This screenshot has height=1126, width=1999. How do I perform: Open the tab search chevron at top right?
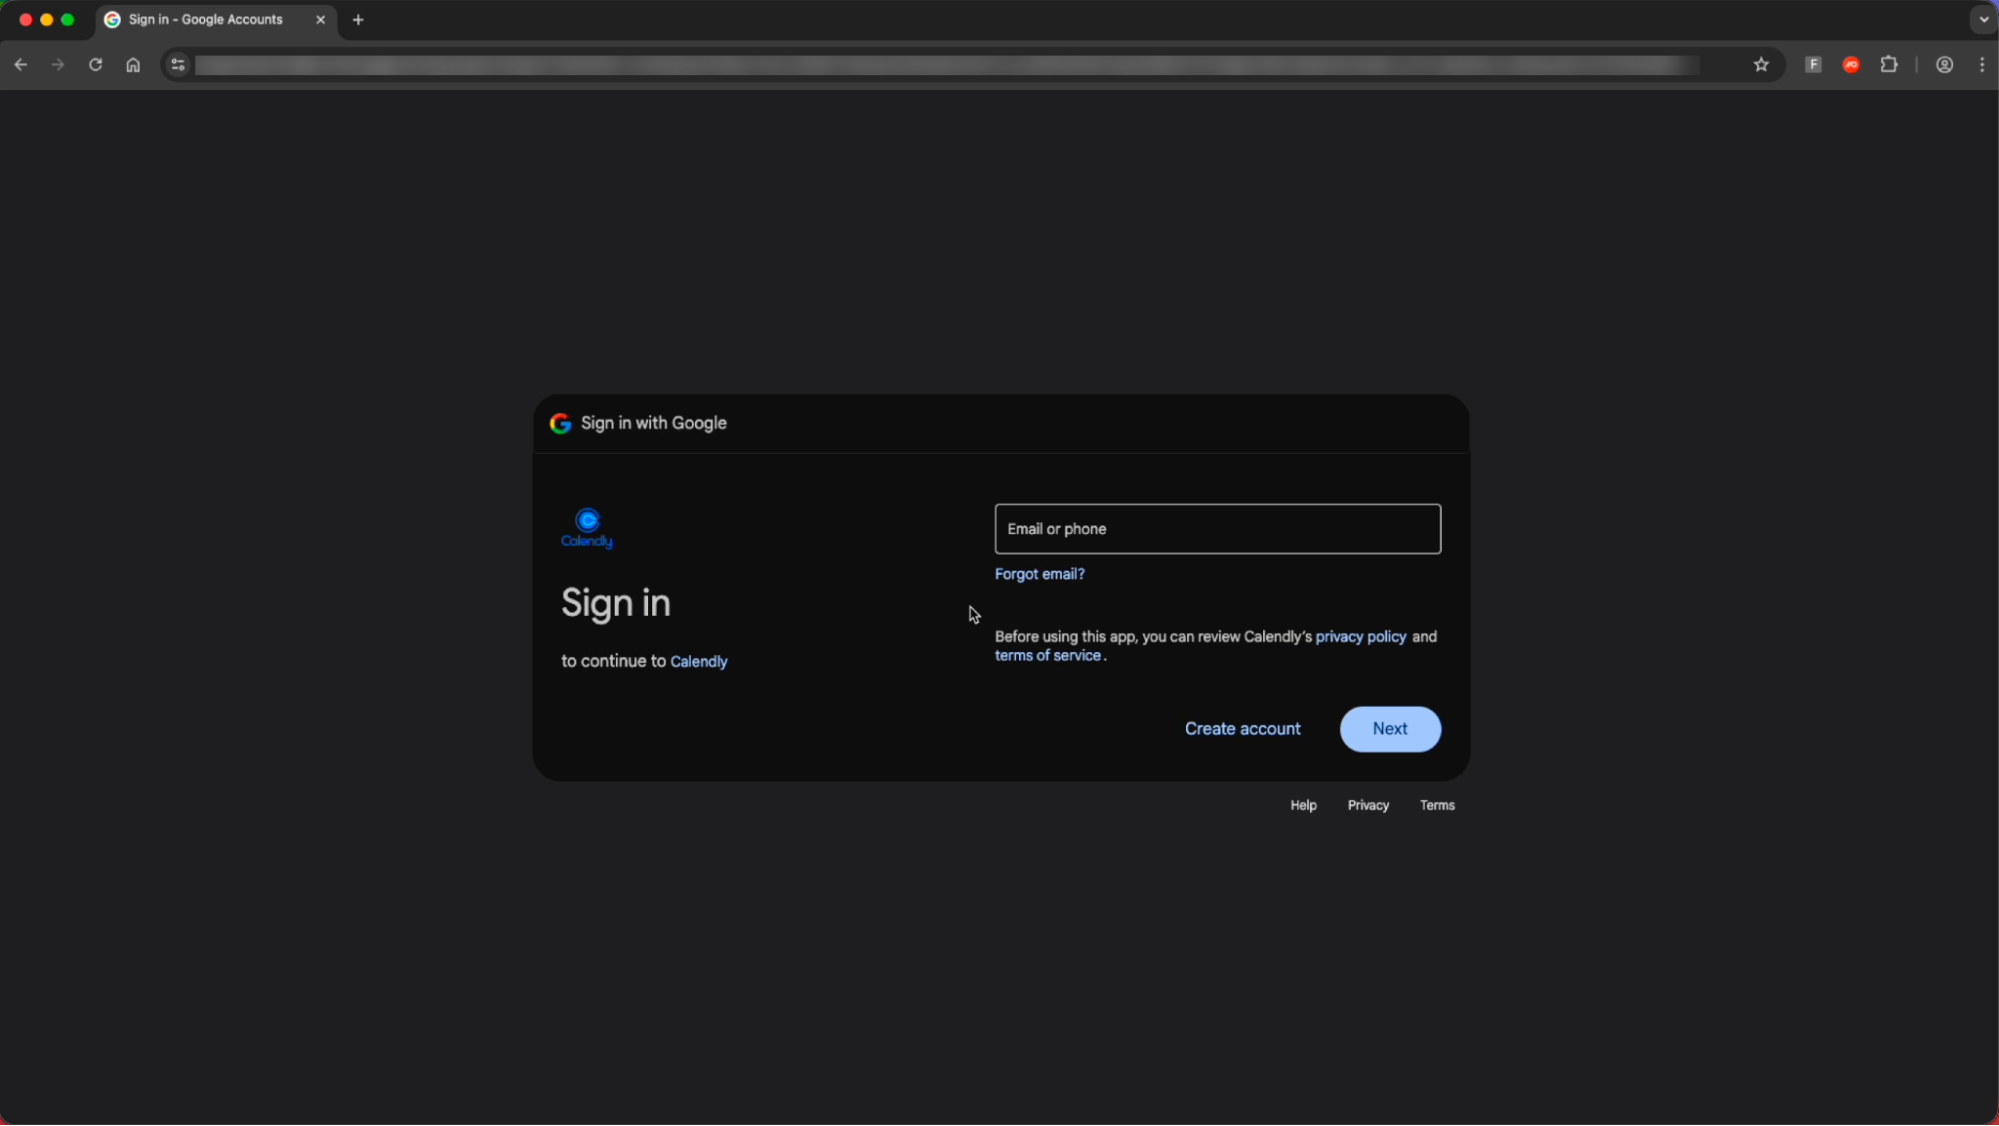[x=1981, y=19]
